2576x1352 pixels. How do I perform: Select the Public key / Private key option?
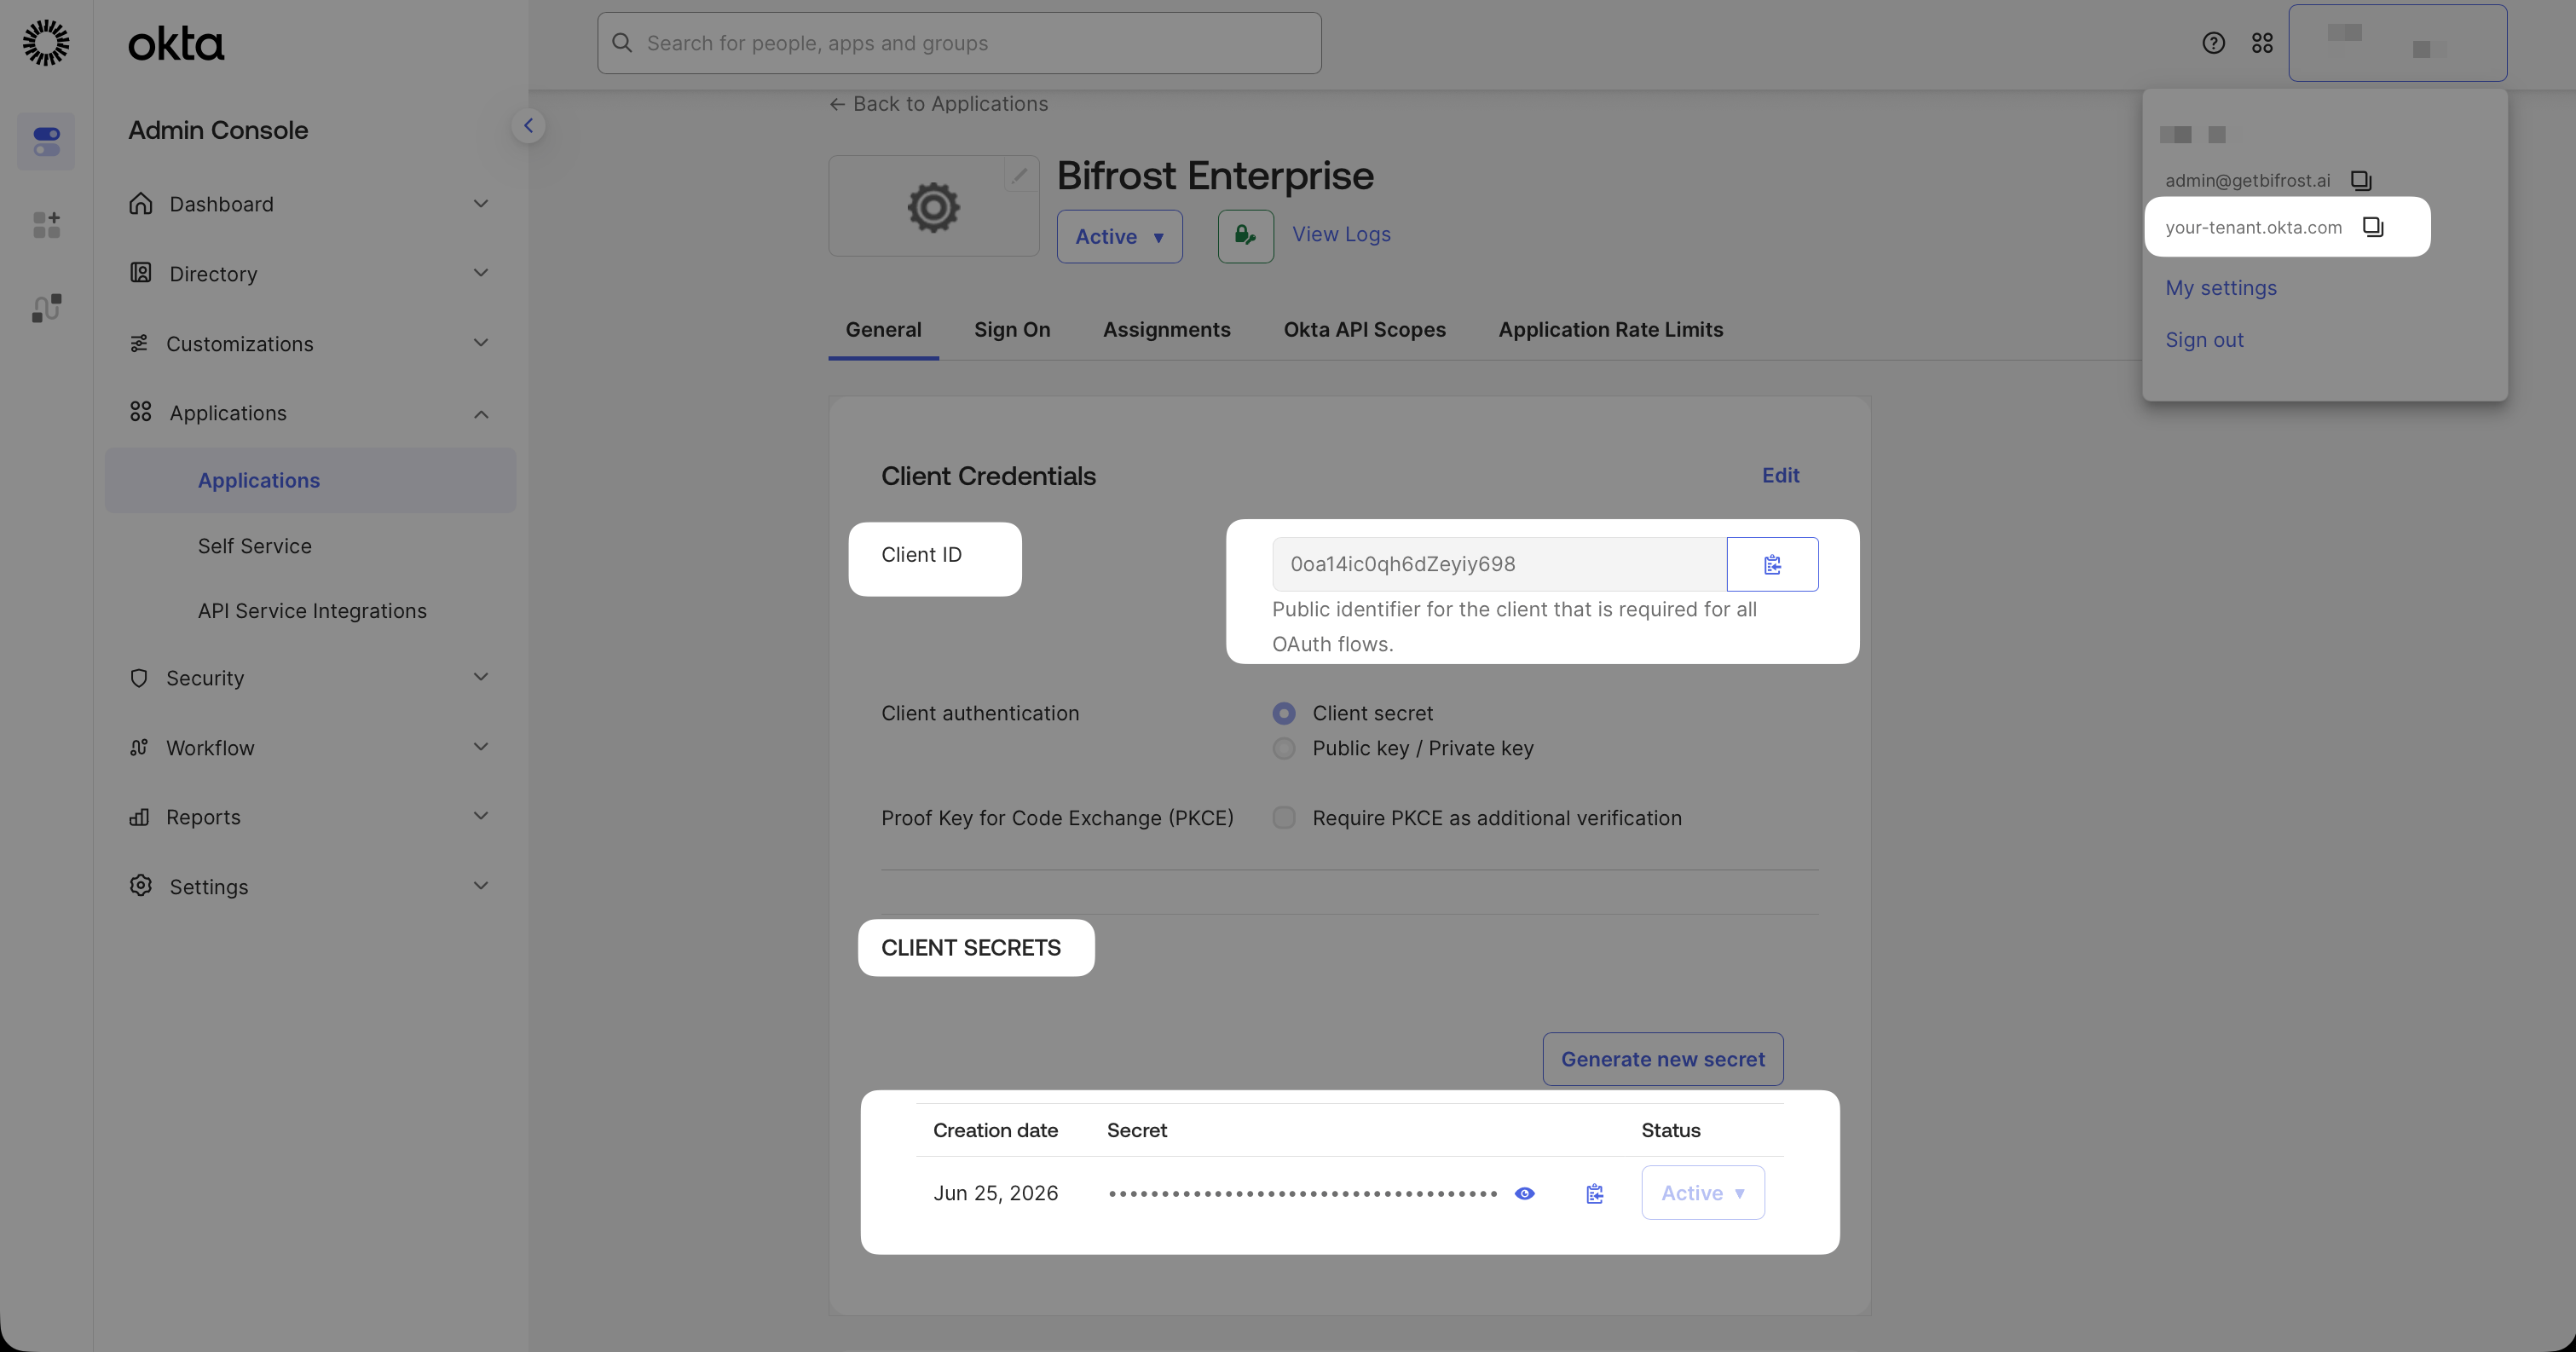pos(1283,748)
